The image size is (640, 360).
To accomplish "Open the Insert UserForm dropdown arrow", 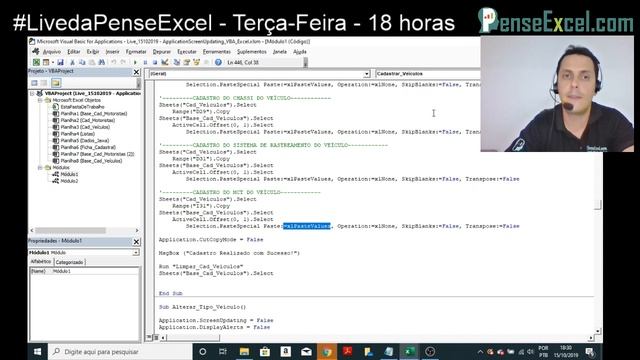I will tap(52, 62).
